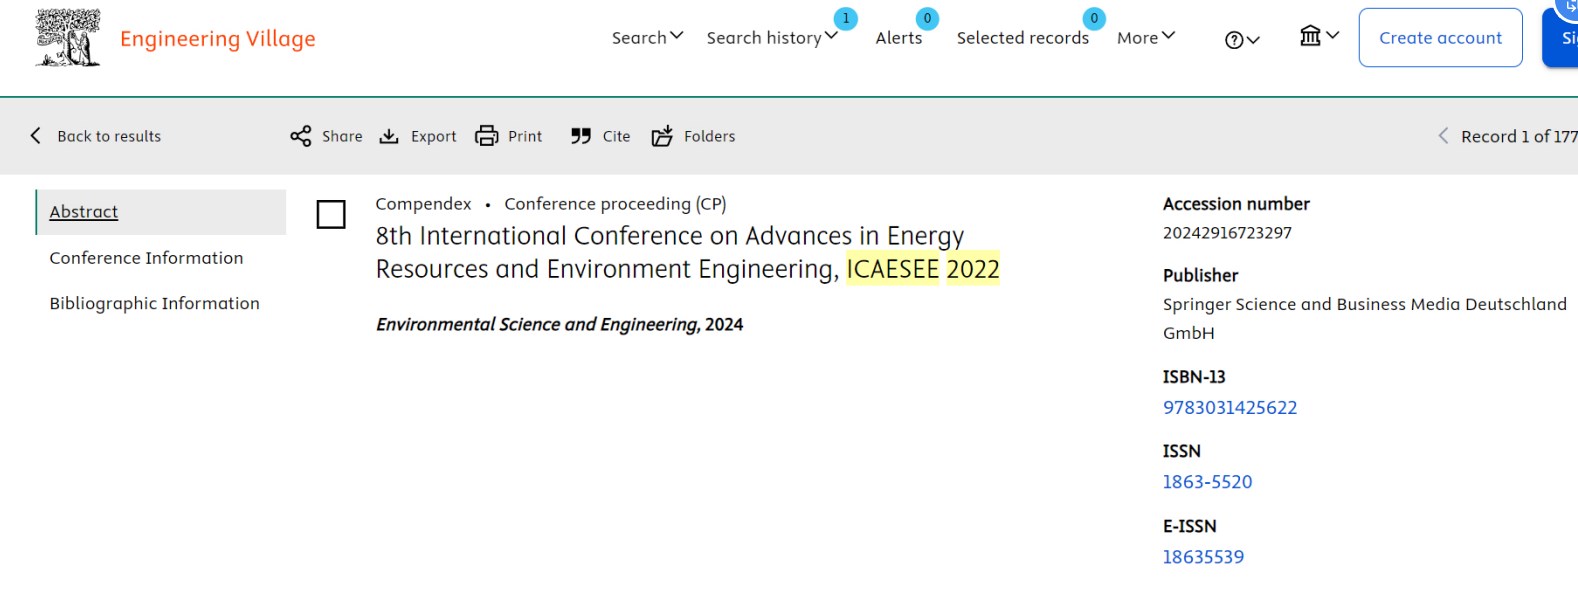This screenshot has width=1578, height=593.
Task: Click the Folders icon
Action: [662, 136]
